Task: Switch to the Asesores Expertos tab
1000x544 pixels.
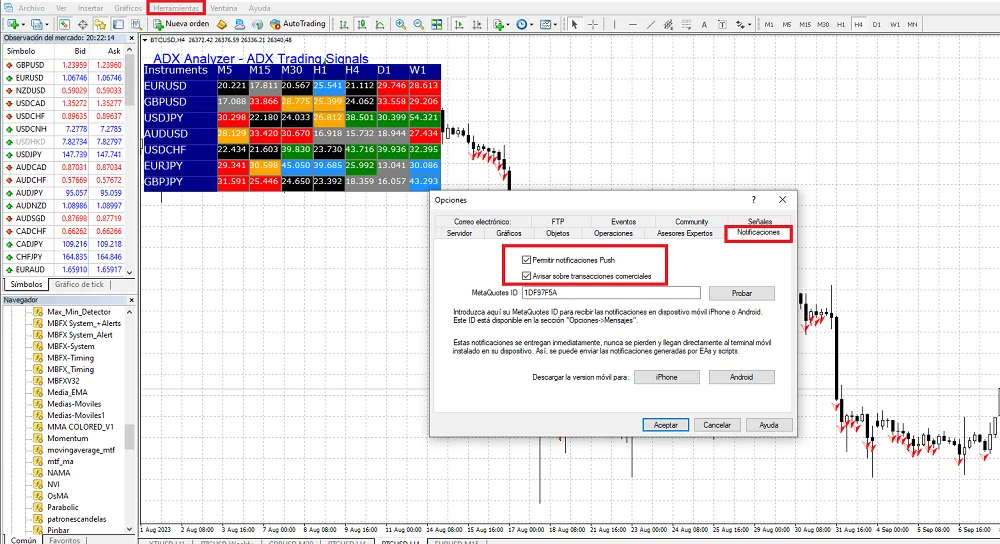Action: 684,233
